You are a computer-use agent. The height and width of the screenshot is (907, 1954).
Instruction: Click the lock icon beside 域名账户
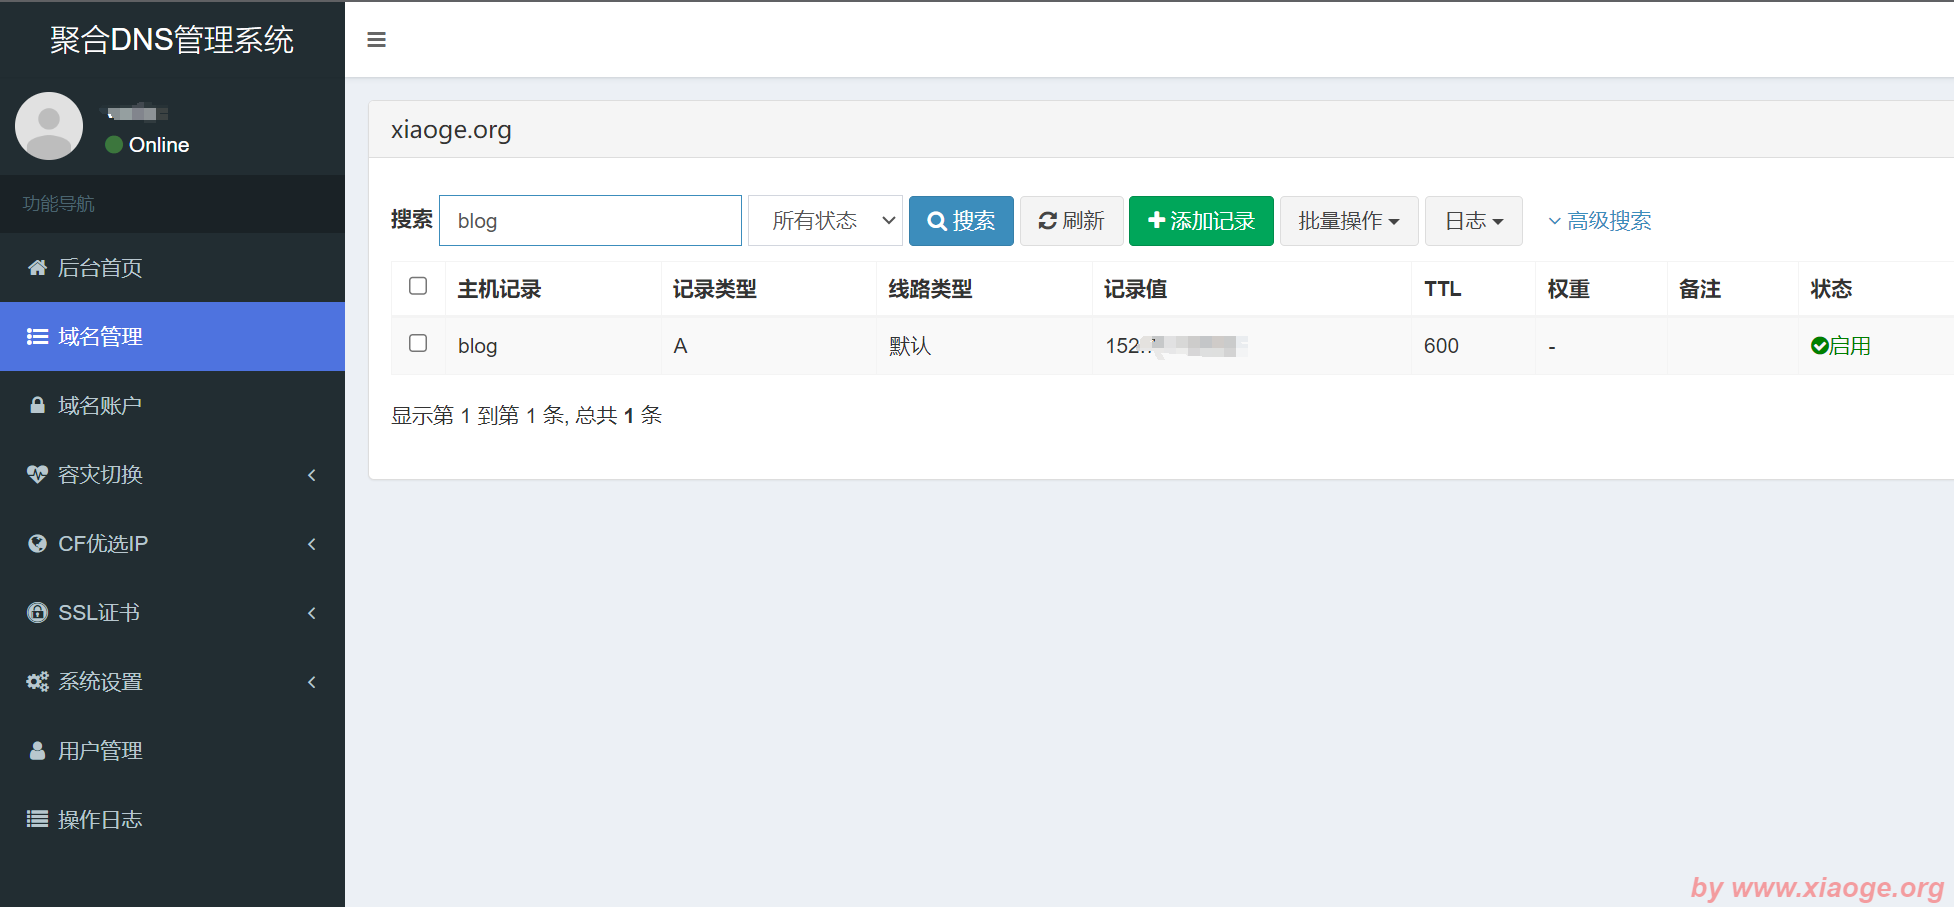pos(37,406)
